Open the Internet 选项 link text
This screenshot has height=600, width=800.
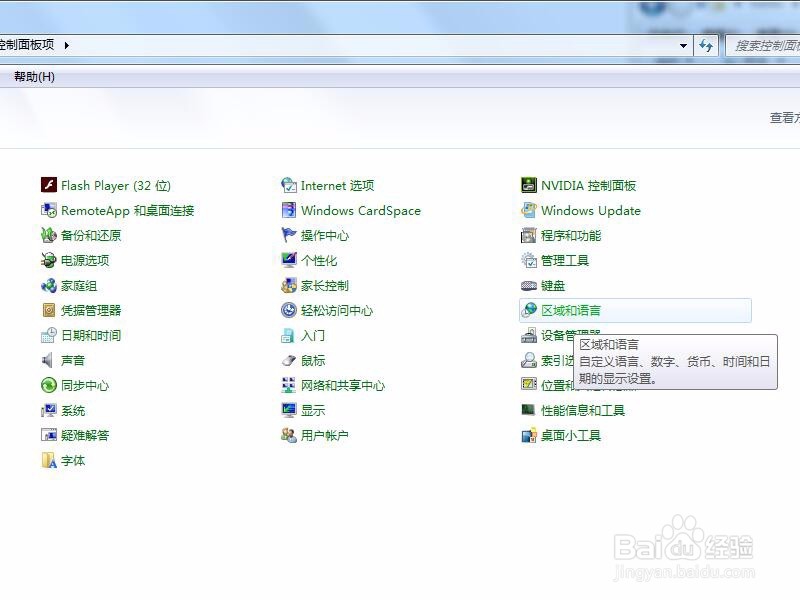(x=337, y=185)
